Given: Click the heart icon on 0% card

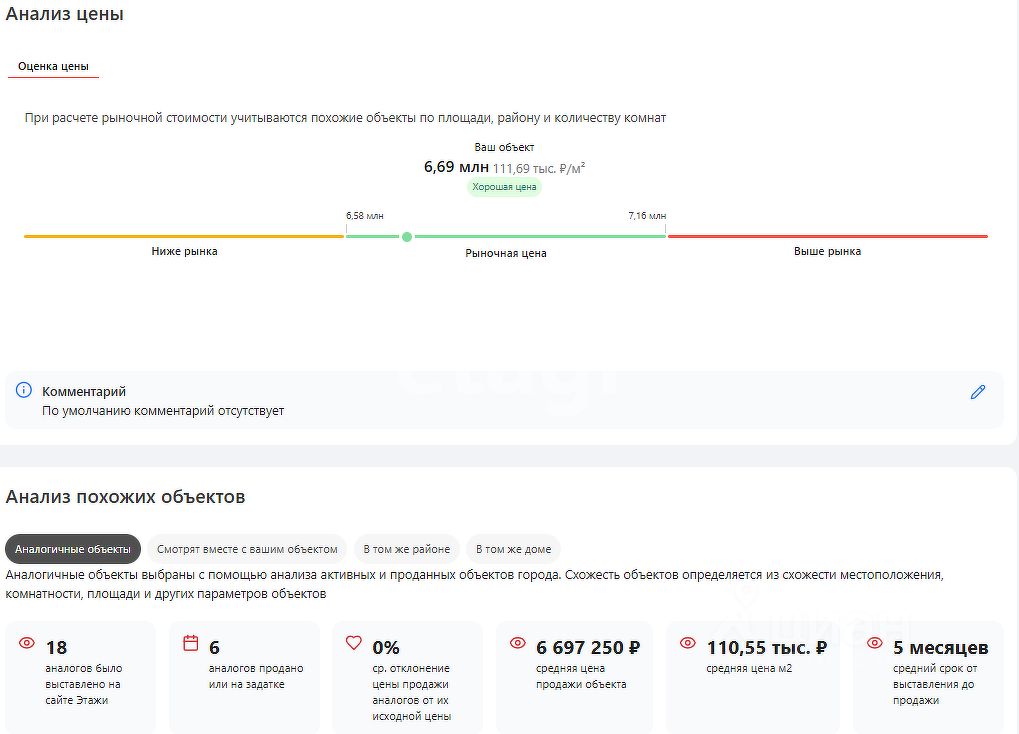Looking at the screenshot, I should click(353, 643).
